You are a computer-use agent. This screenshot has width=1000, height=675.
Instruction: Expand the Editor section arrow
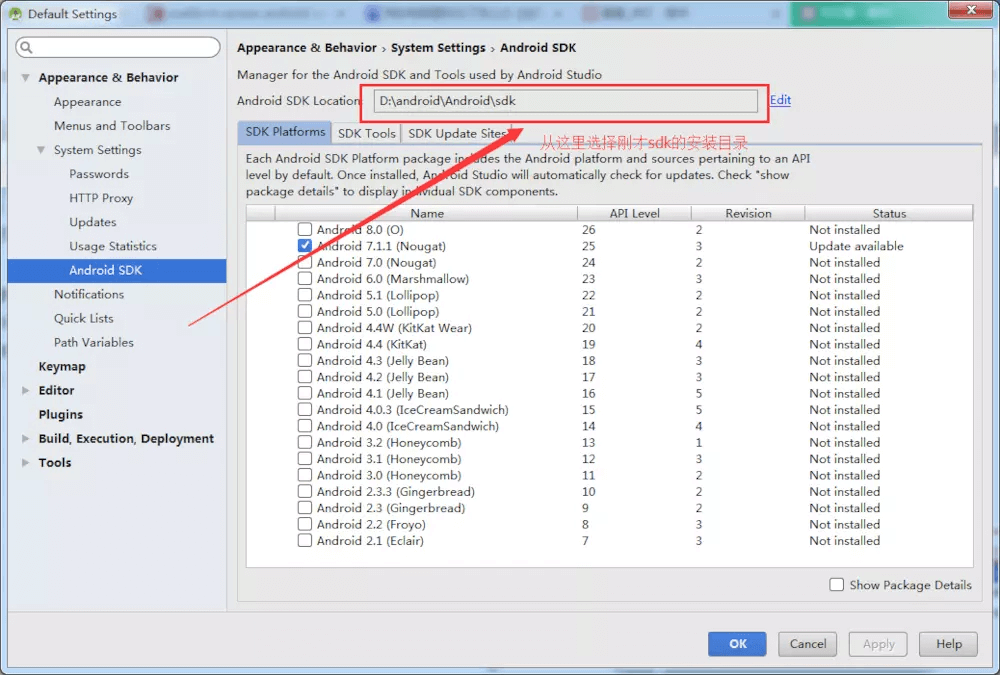(26, 390)
